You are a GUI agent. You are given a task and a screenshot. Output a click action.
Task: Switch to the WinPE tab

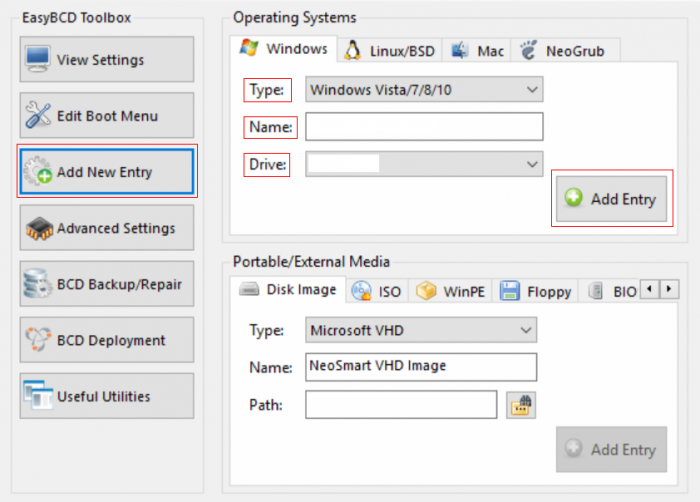[x=450, y=292]
